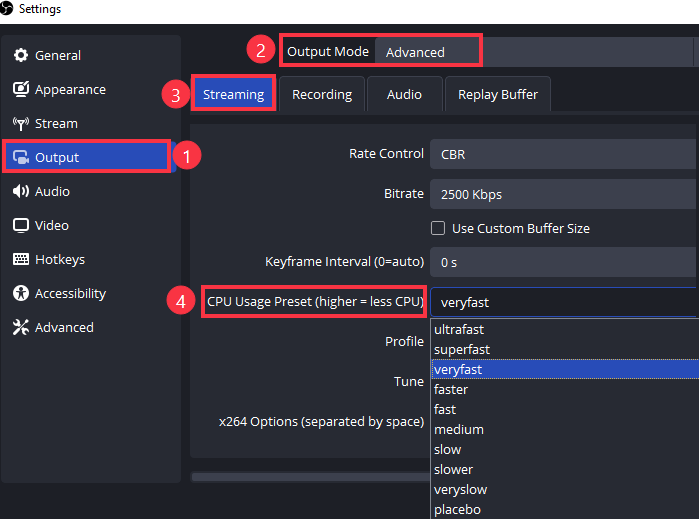Choose ultrafast preset from list

coord(565,330)
